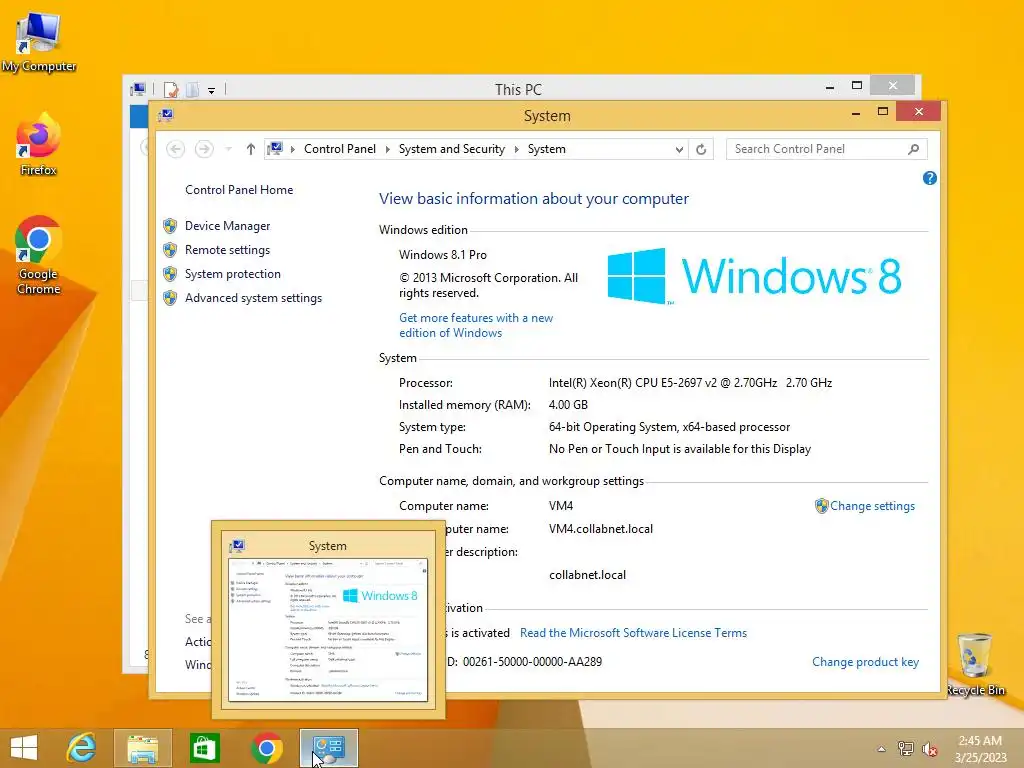The image size is (1024, 768).
Task: Go forward in System window
Action: pos(204,149)
